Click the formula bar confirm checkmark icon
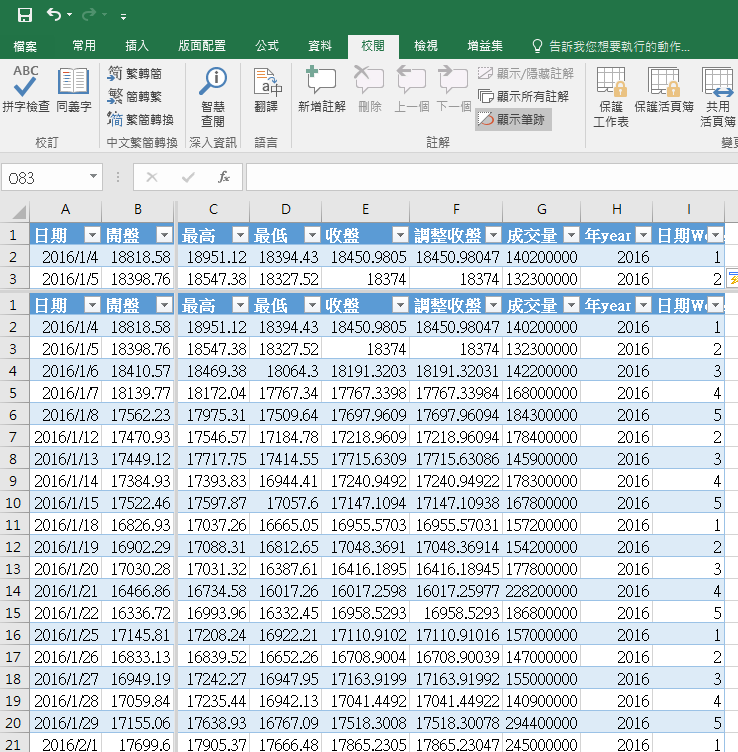The image size is (738, 752). (x=188, y=177)
